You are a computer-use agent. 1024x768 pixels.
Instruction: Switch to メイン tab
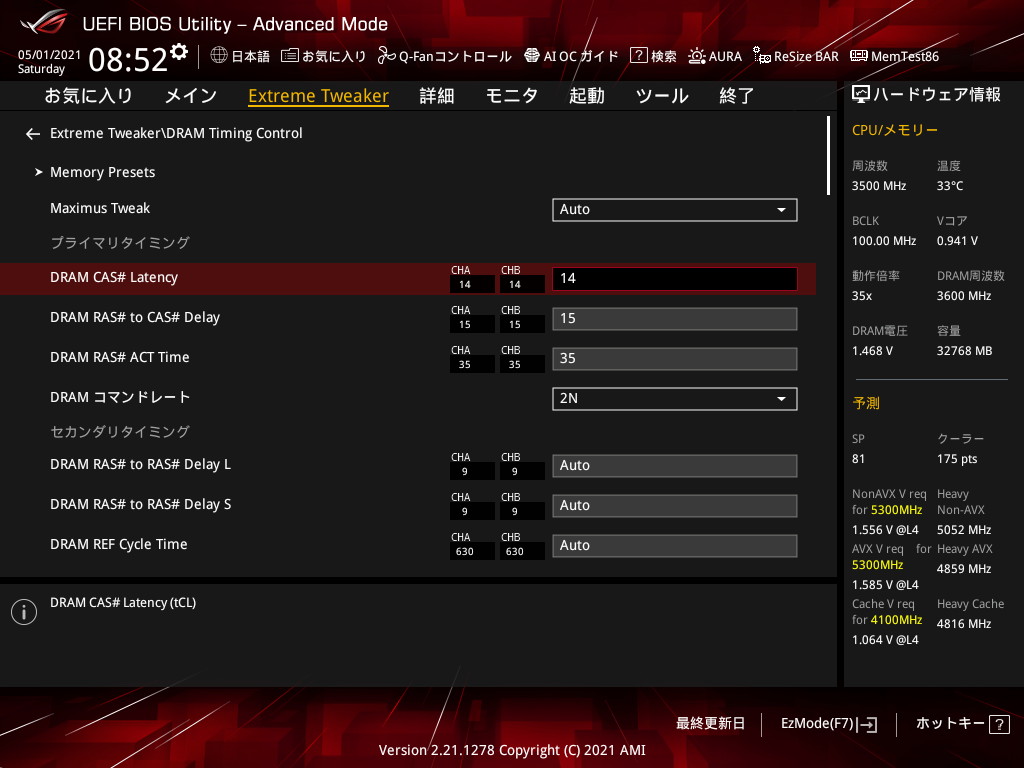[191, 96]
